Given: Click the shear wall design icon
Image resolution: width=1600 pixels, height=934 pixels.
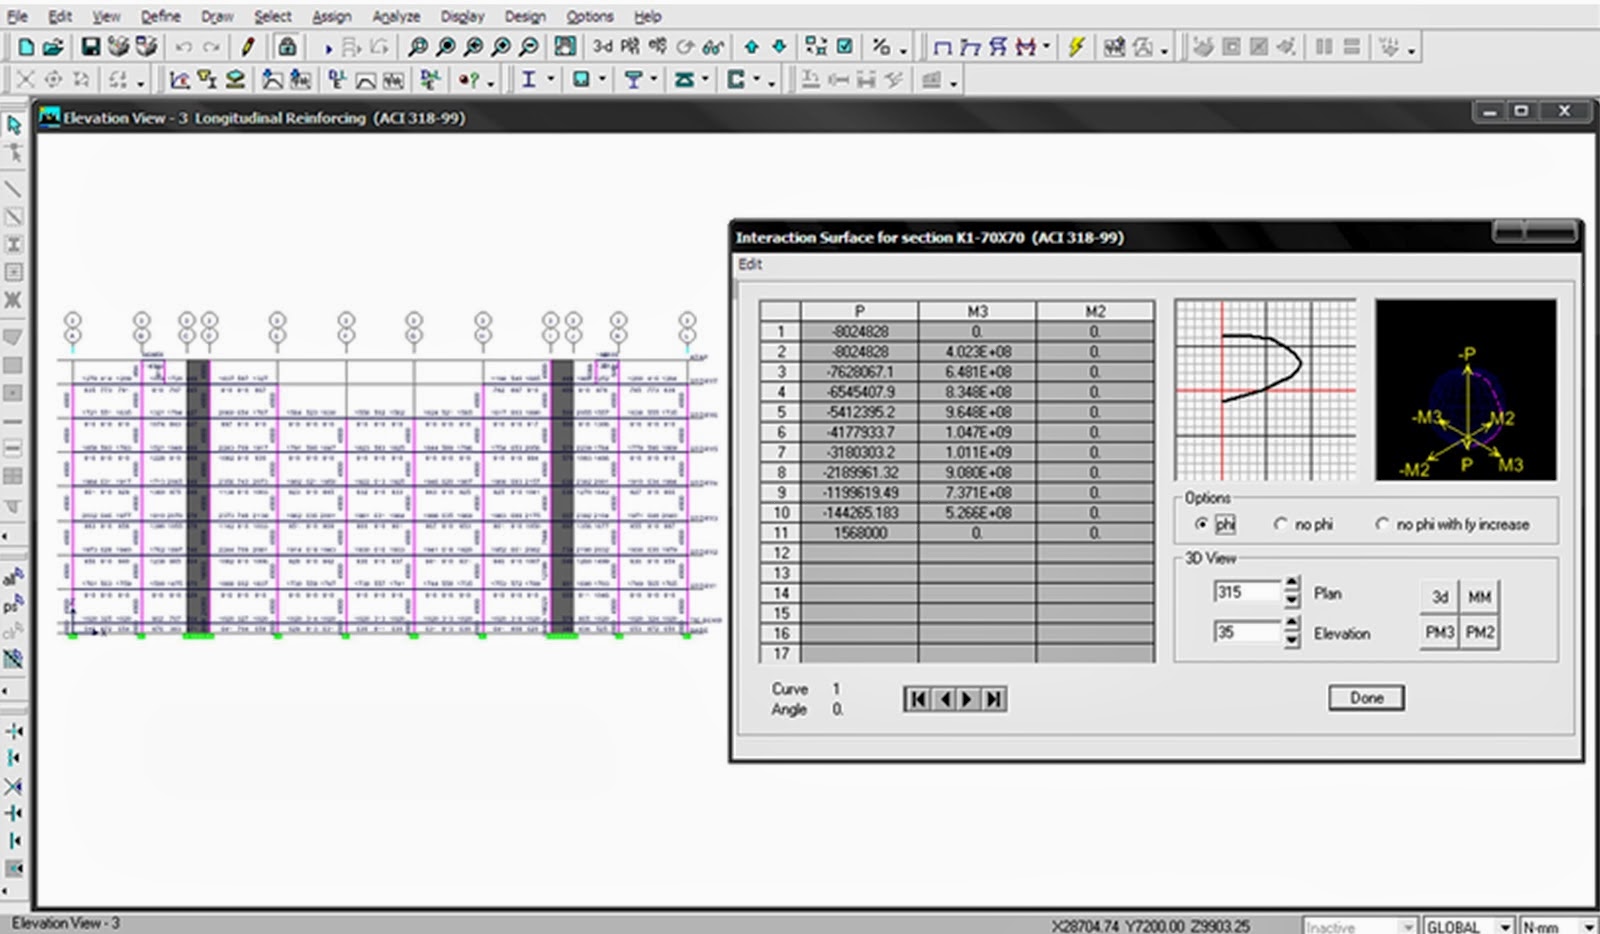Looking at the screenshot, I should click(x=736, y=80).
